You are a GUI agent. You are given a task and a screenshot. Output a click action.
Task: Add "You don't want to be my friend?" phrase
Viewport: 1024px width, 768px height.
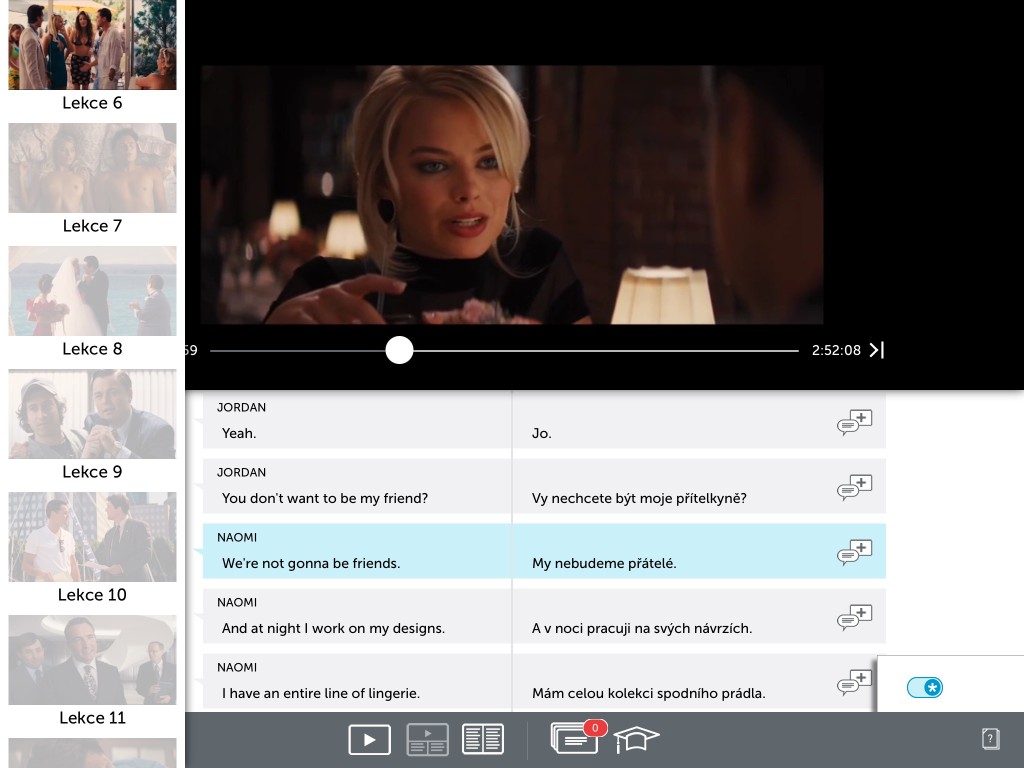(854, 488)
